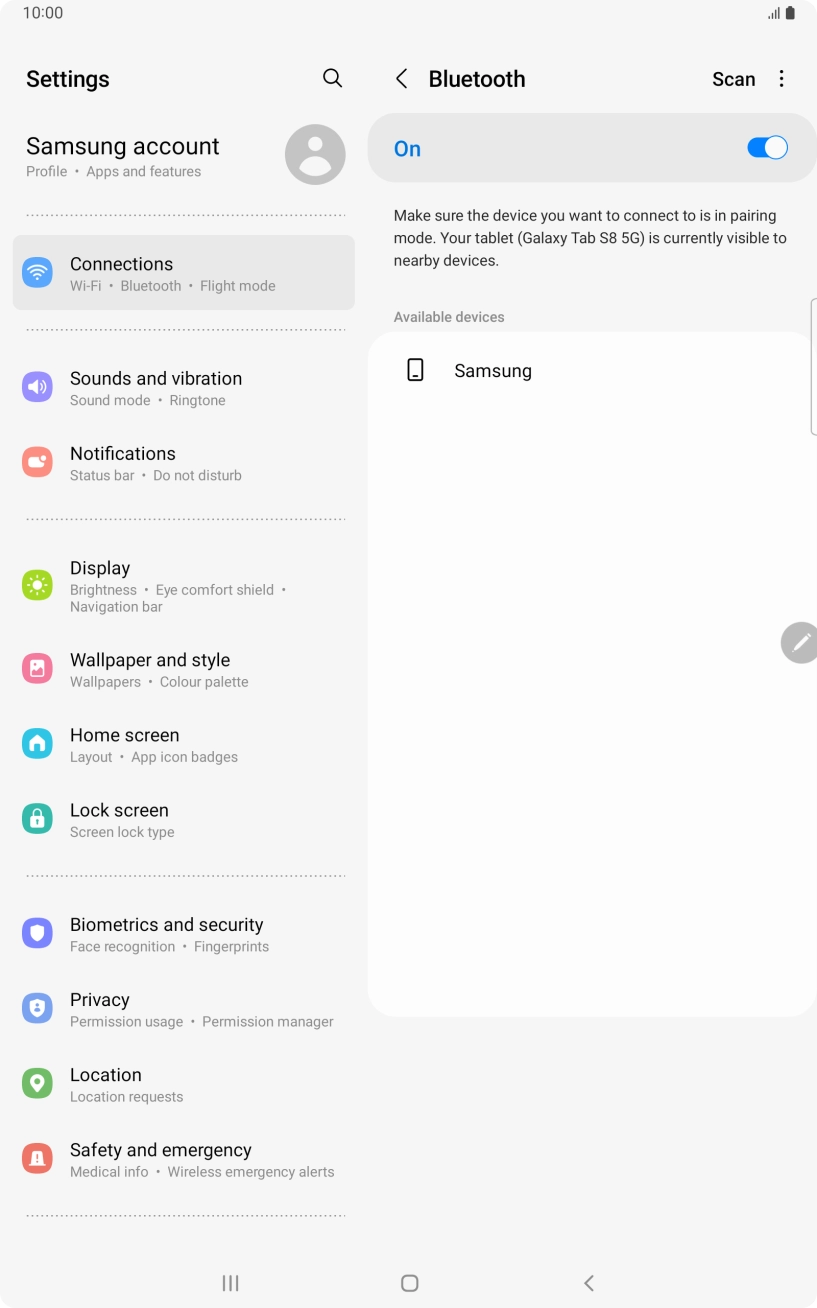Tap the Notifications icon in settings list
This screenshot has width=817, height=1308.
37,462
